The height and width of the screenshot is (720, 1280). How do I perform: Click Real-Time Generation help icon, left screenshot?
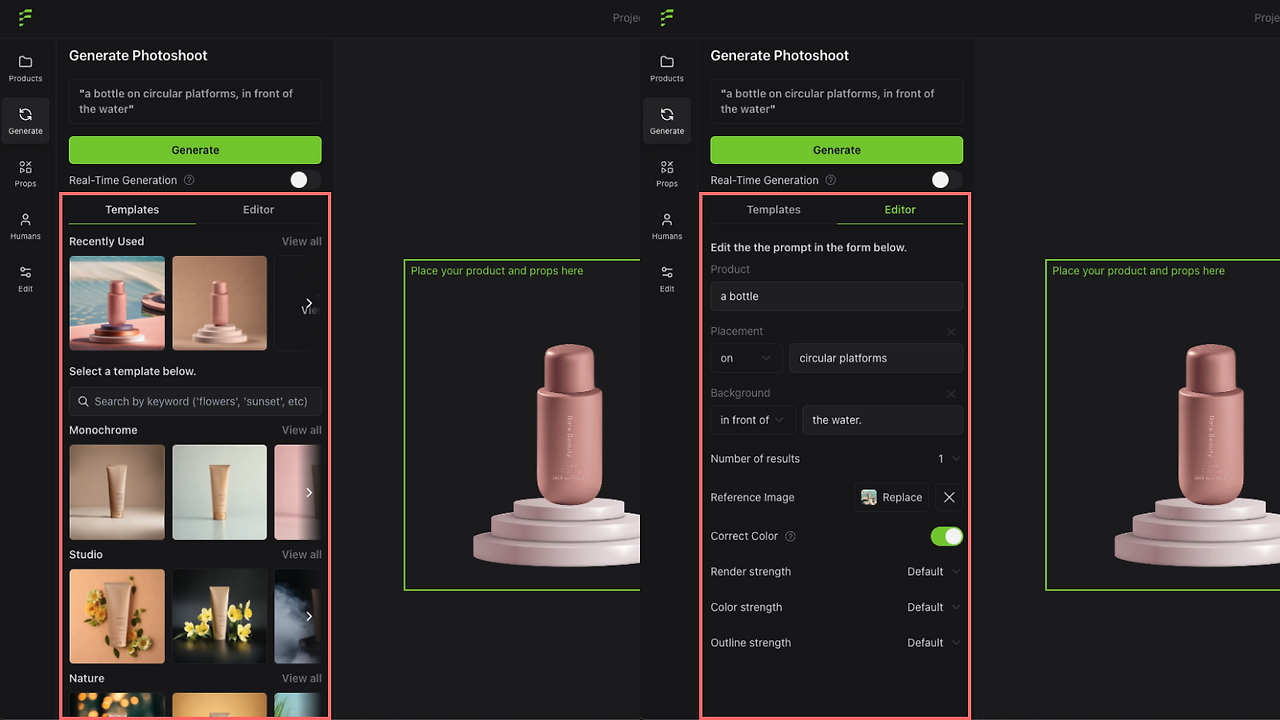(x=189, y=180)
